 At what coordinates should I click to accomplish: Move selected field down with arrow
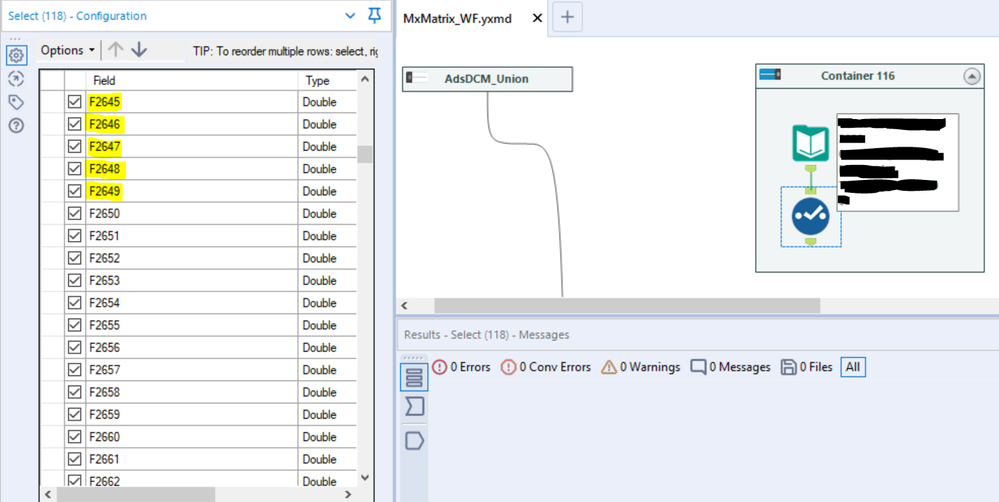(x=138, y=50)
